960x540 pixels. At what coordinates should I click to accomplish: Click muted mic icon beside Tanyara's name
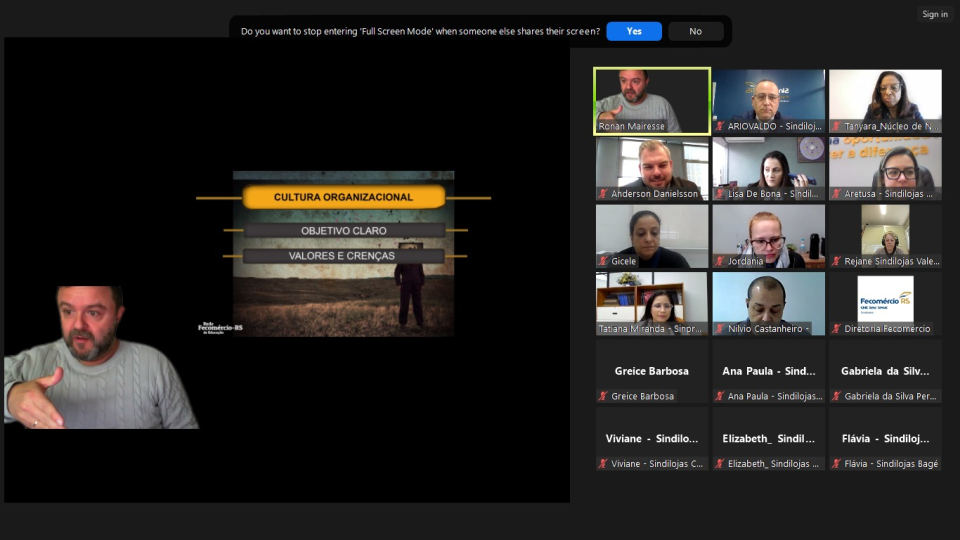836,126
